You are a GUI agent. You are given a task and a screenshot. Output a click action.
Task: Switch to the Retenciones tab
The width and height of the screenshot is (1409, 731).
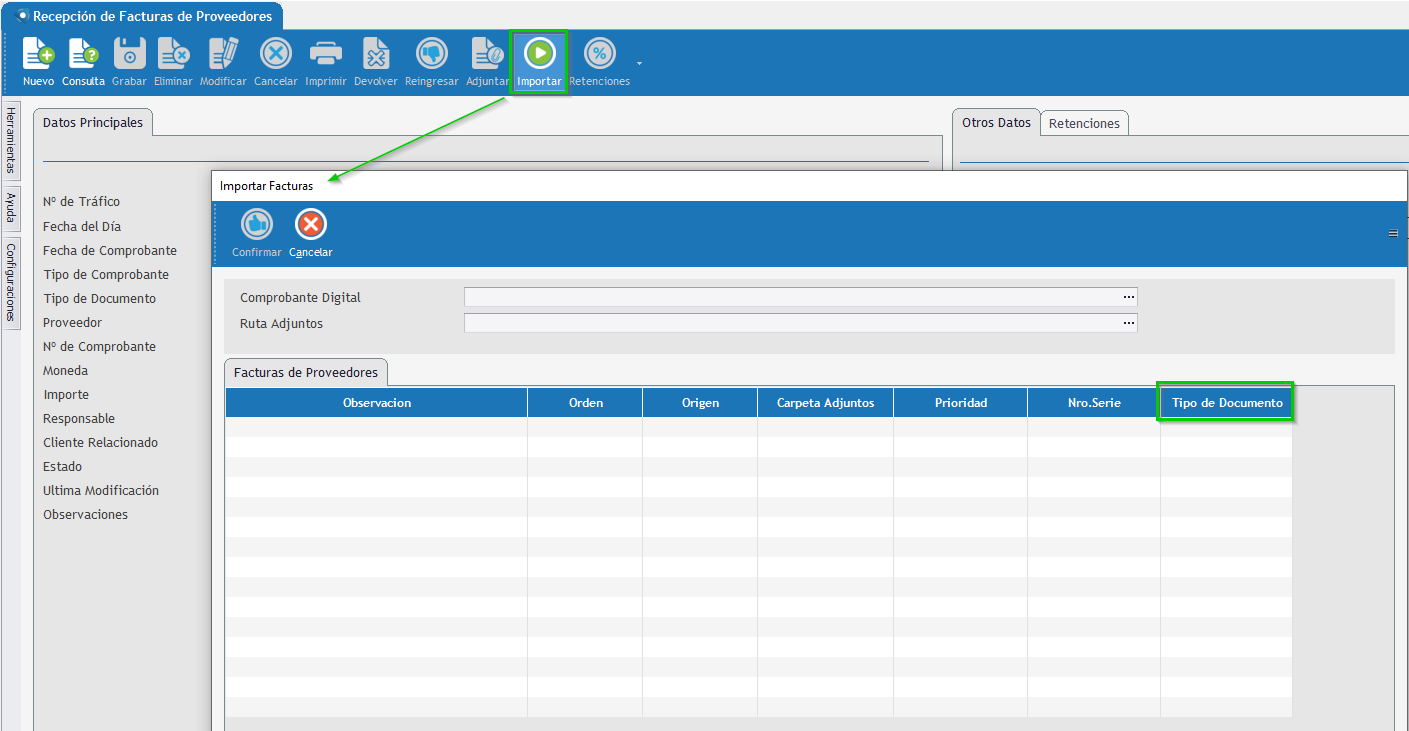1084,124
